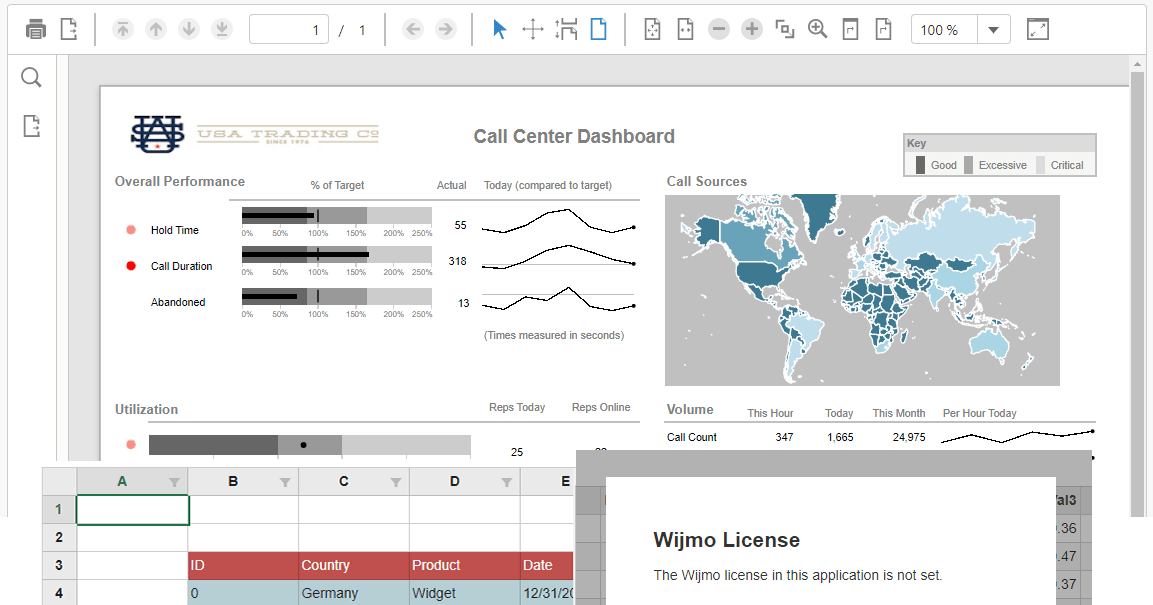Zoom out with the minus button
Viewport: 1153px width, 605px height.
click(718, 29)
